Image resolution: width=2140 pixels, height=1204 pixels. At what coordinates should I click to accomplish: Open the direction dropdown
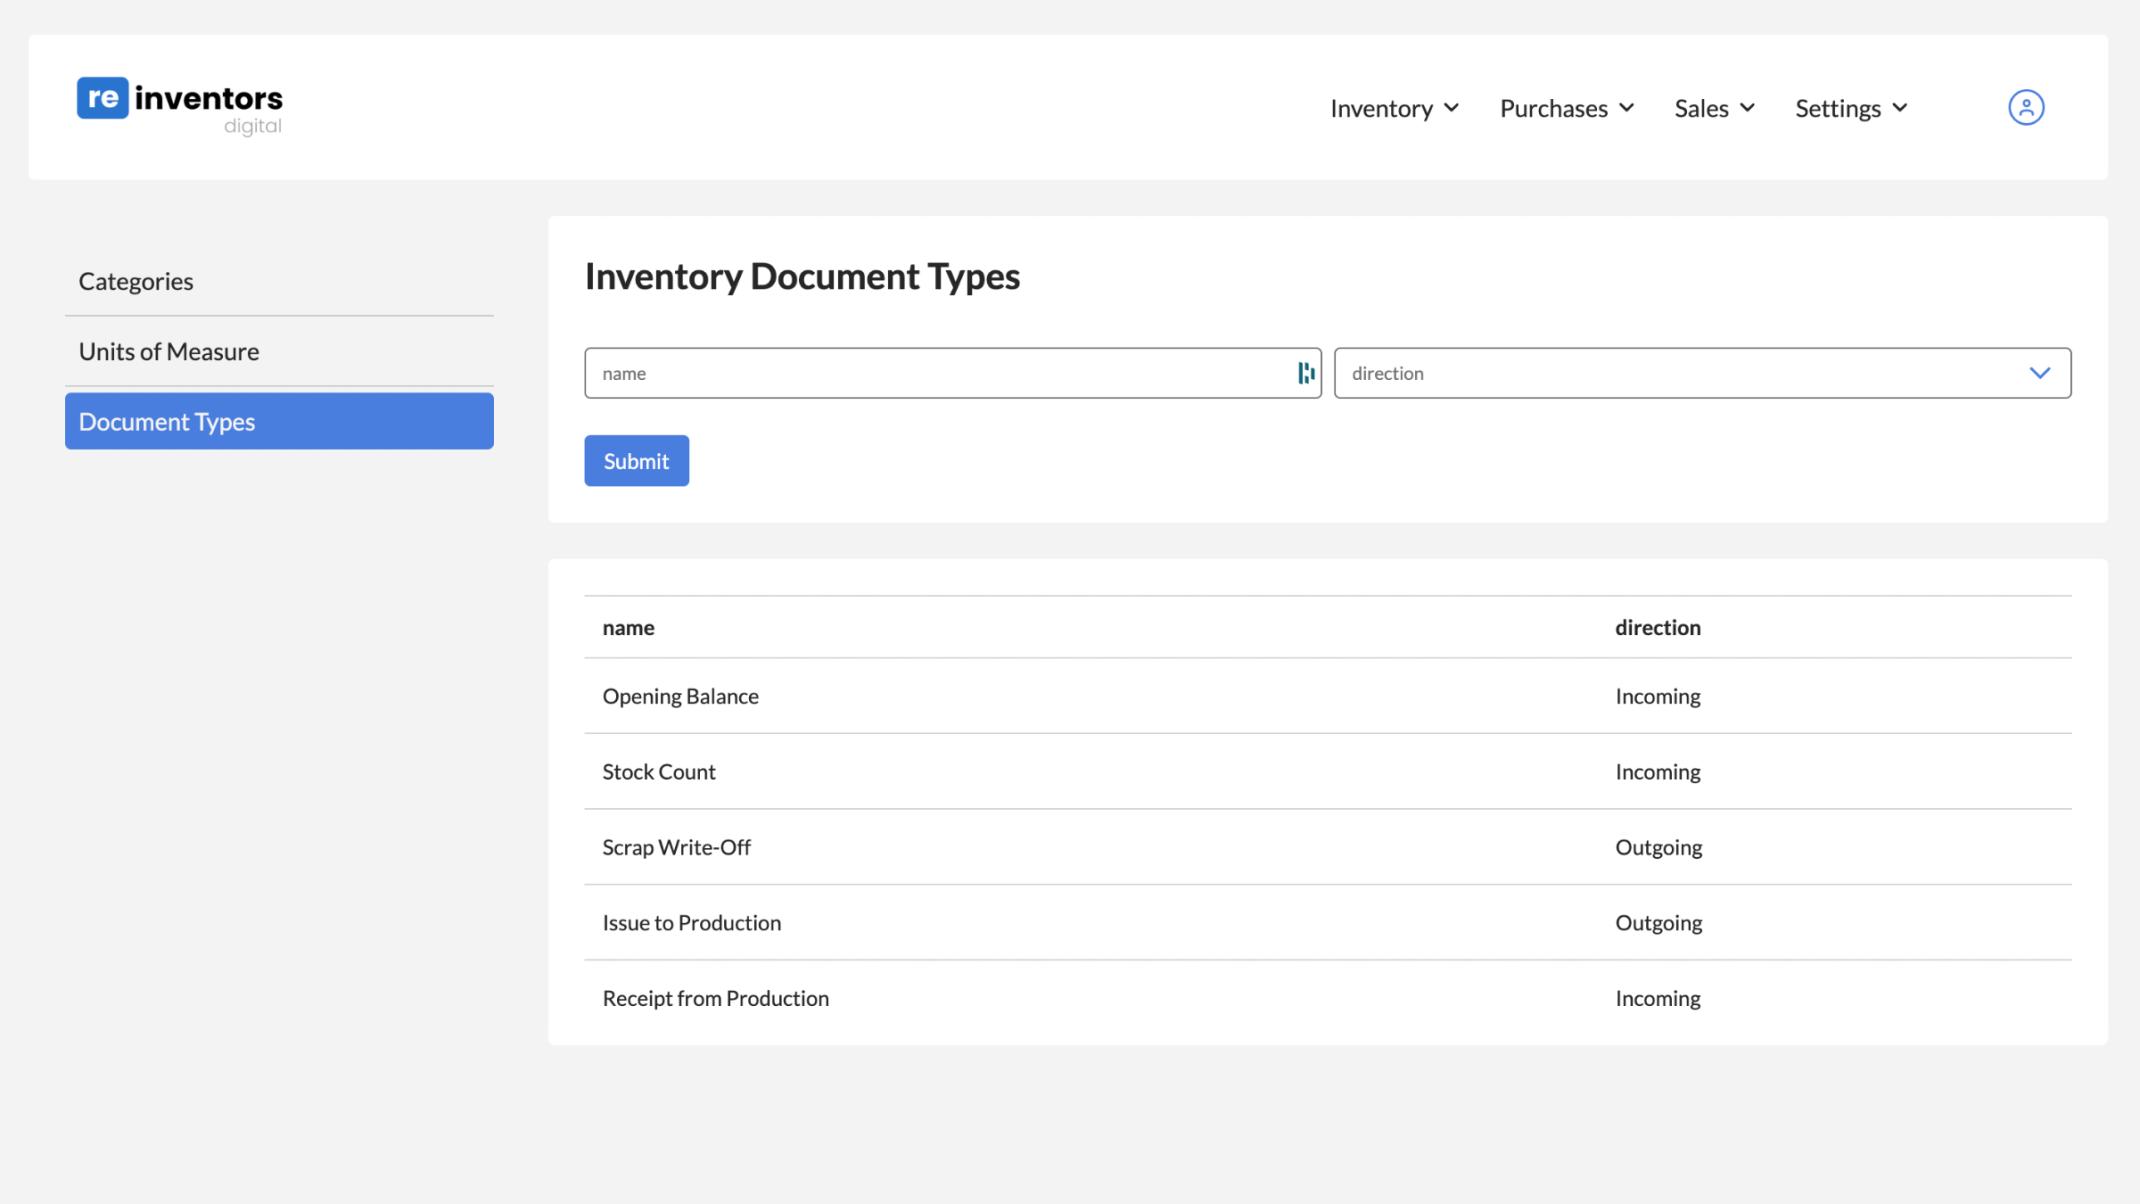[1702, 373]
